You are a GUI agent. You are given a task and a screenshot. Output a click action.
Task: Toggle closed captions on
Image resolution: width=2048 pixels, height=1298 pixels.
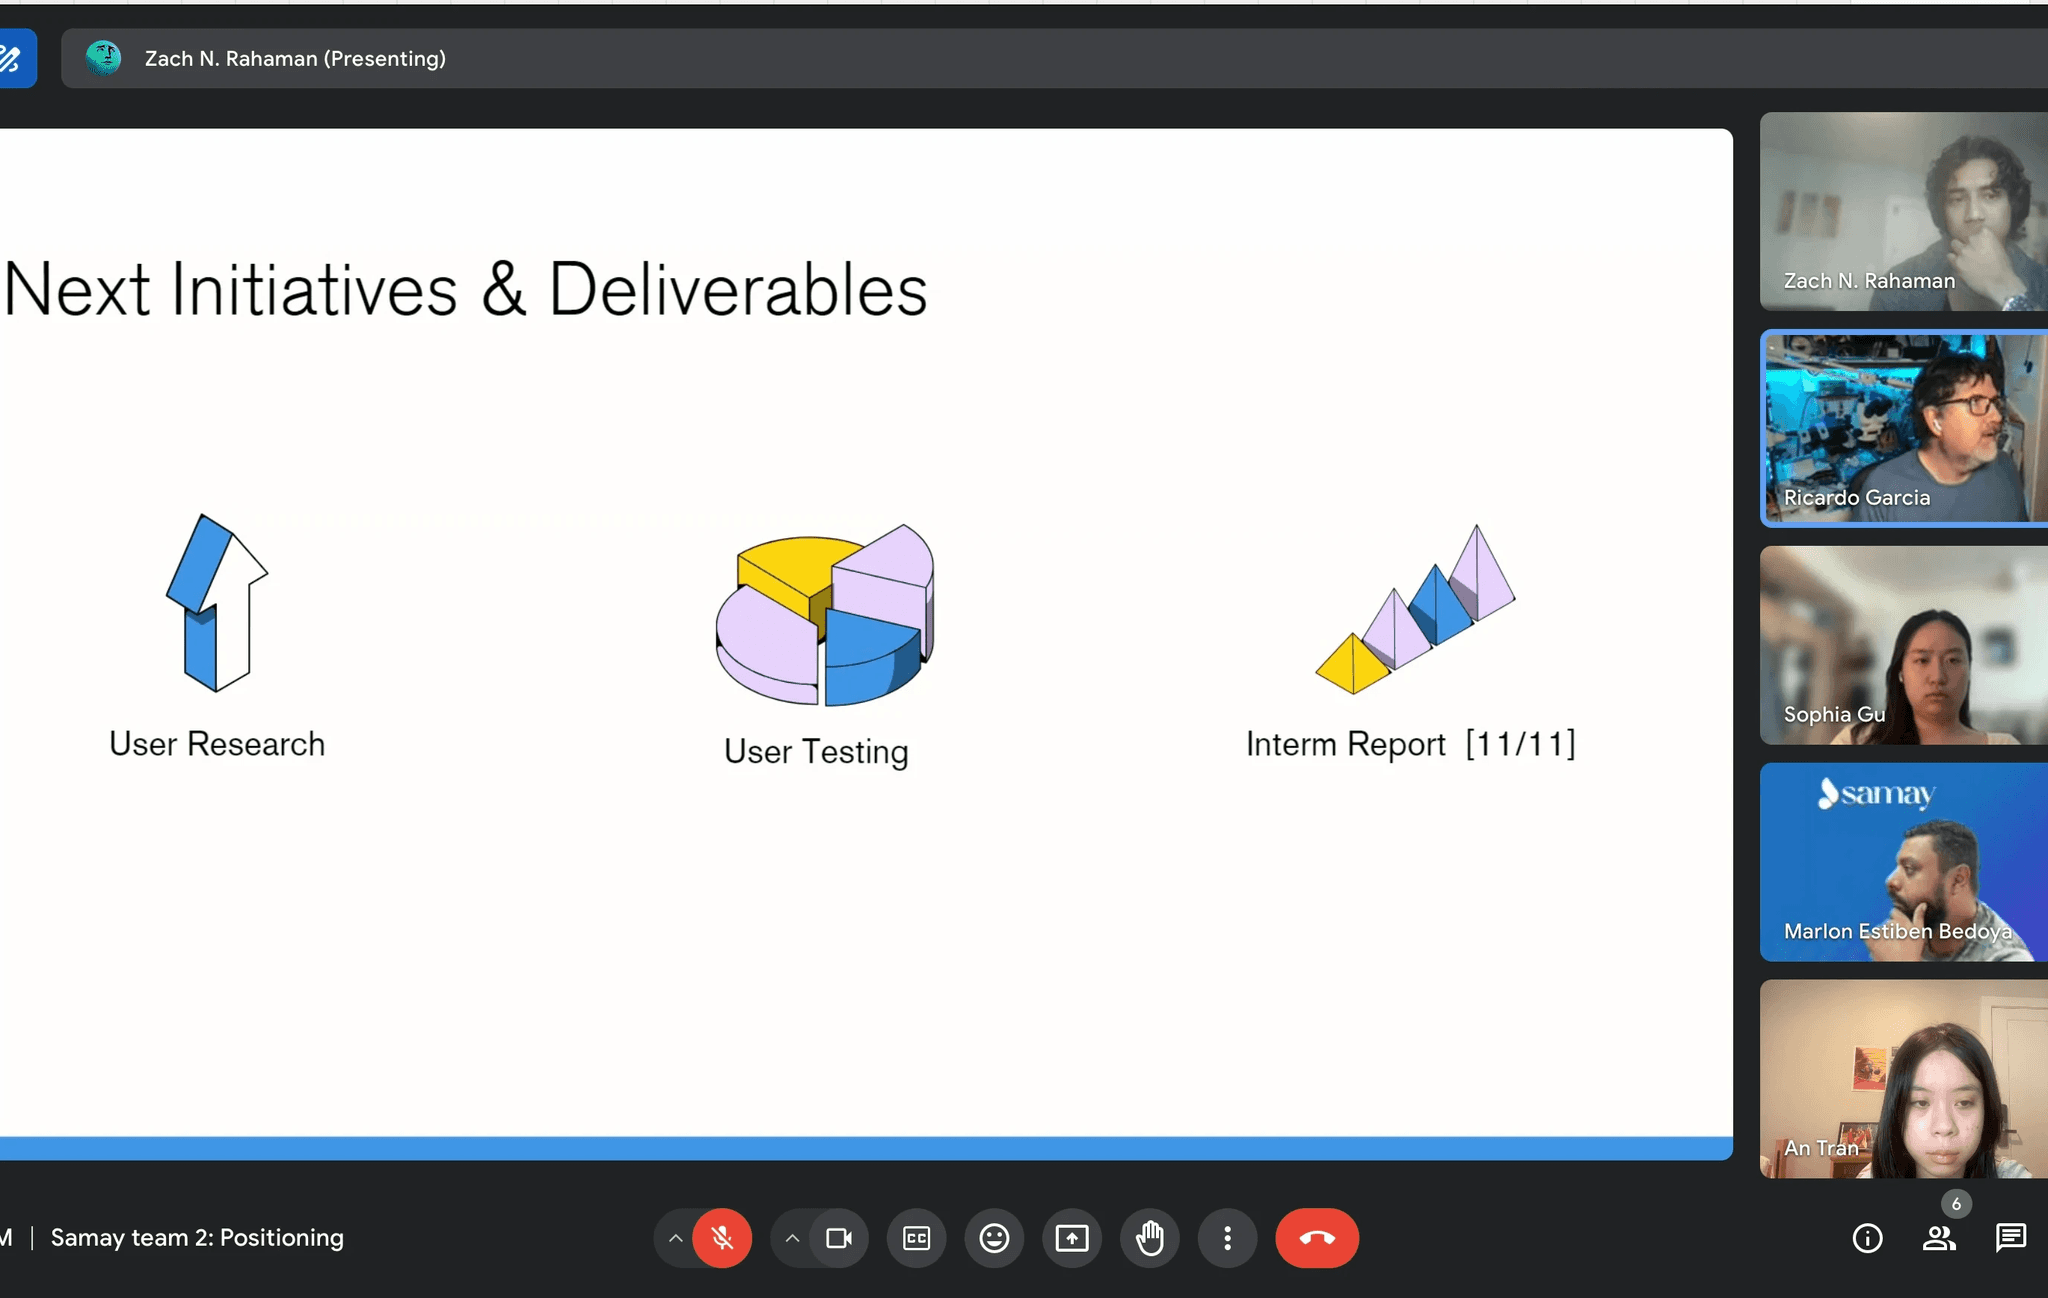916,1238
